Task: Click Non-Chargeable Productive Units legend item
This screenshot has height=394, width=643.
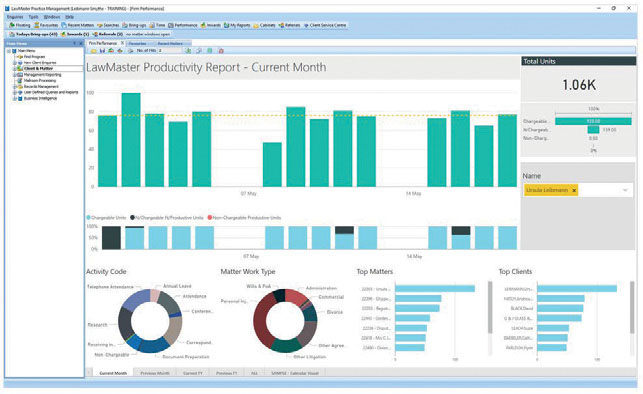Action: click(244, 218)
